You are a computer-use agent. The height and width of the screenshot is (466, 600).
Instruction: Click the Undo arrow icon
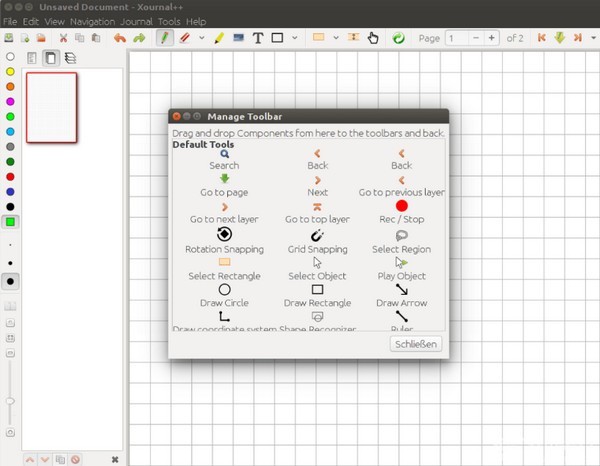[121, 38]
